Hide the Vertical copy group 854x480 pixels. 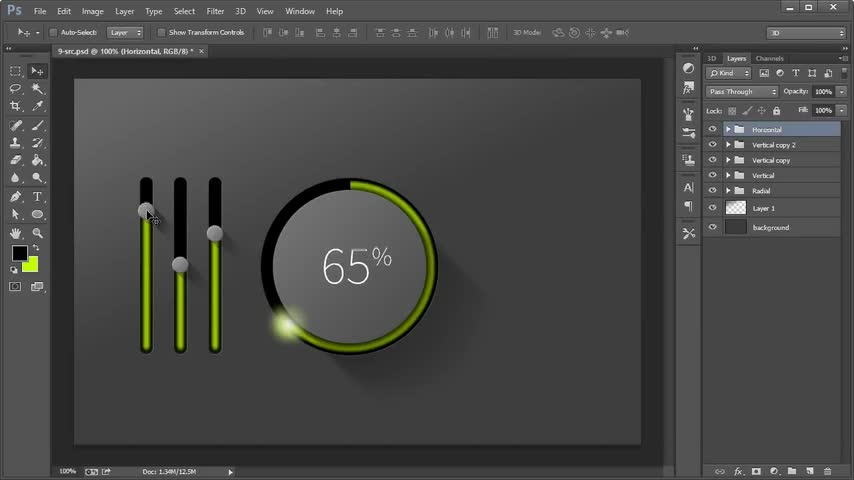[712, 160]
